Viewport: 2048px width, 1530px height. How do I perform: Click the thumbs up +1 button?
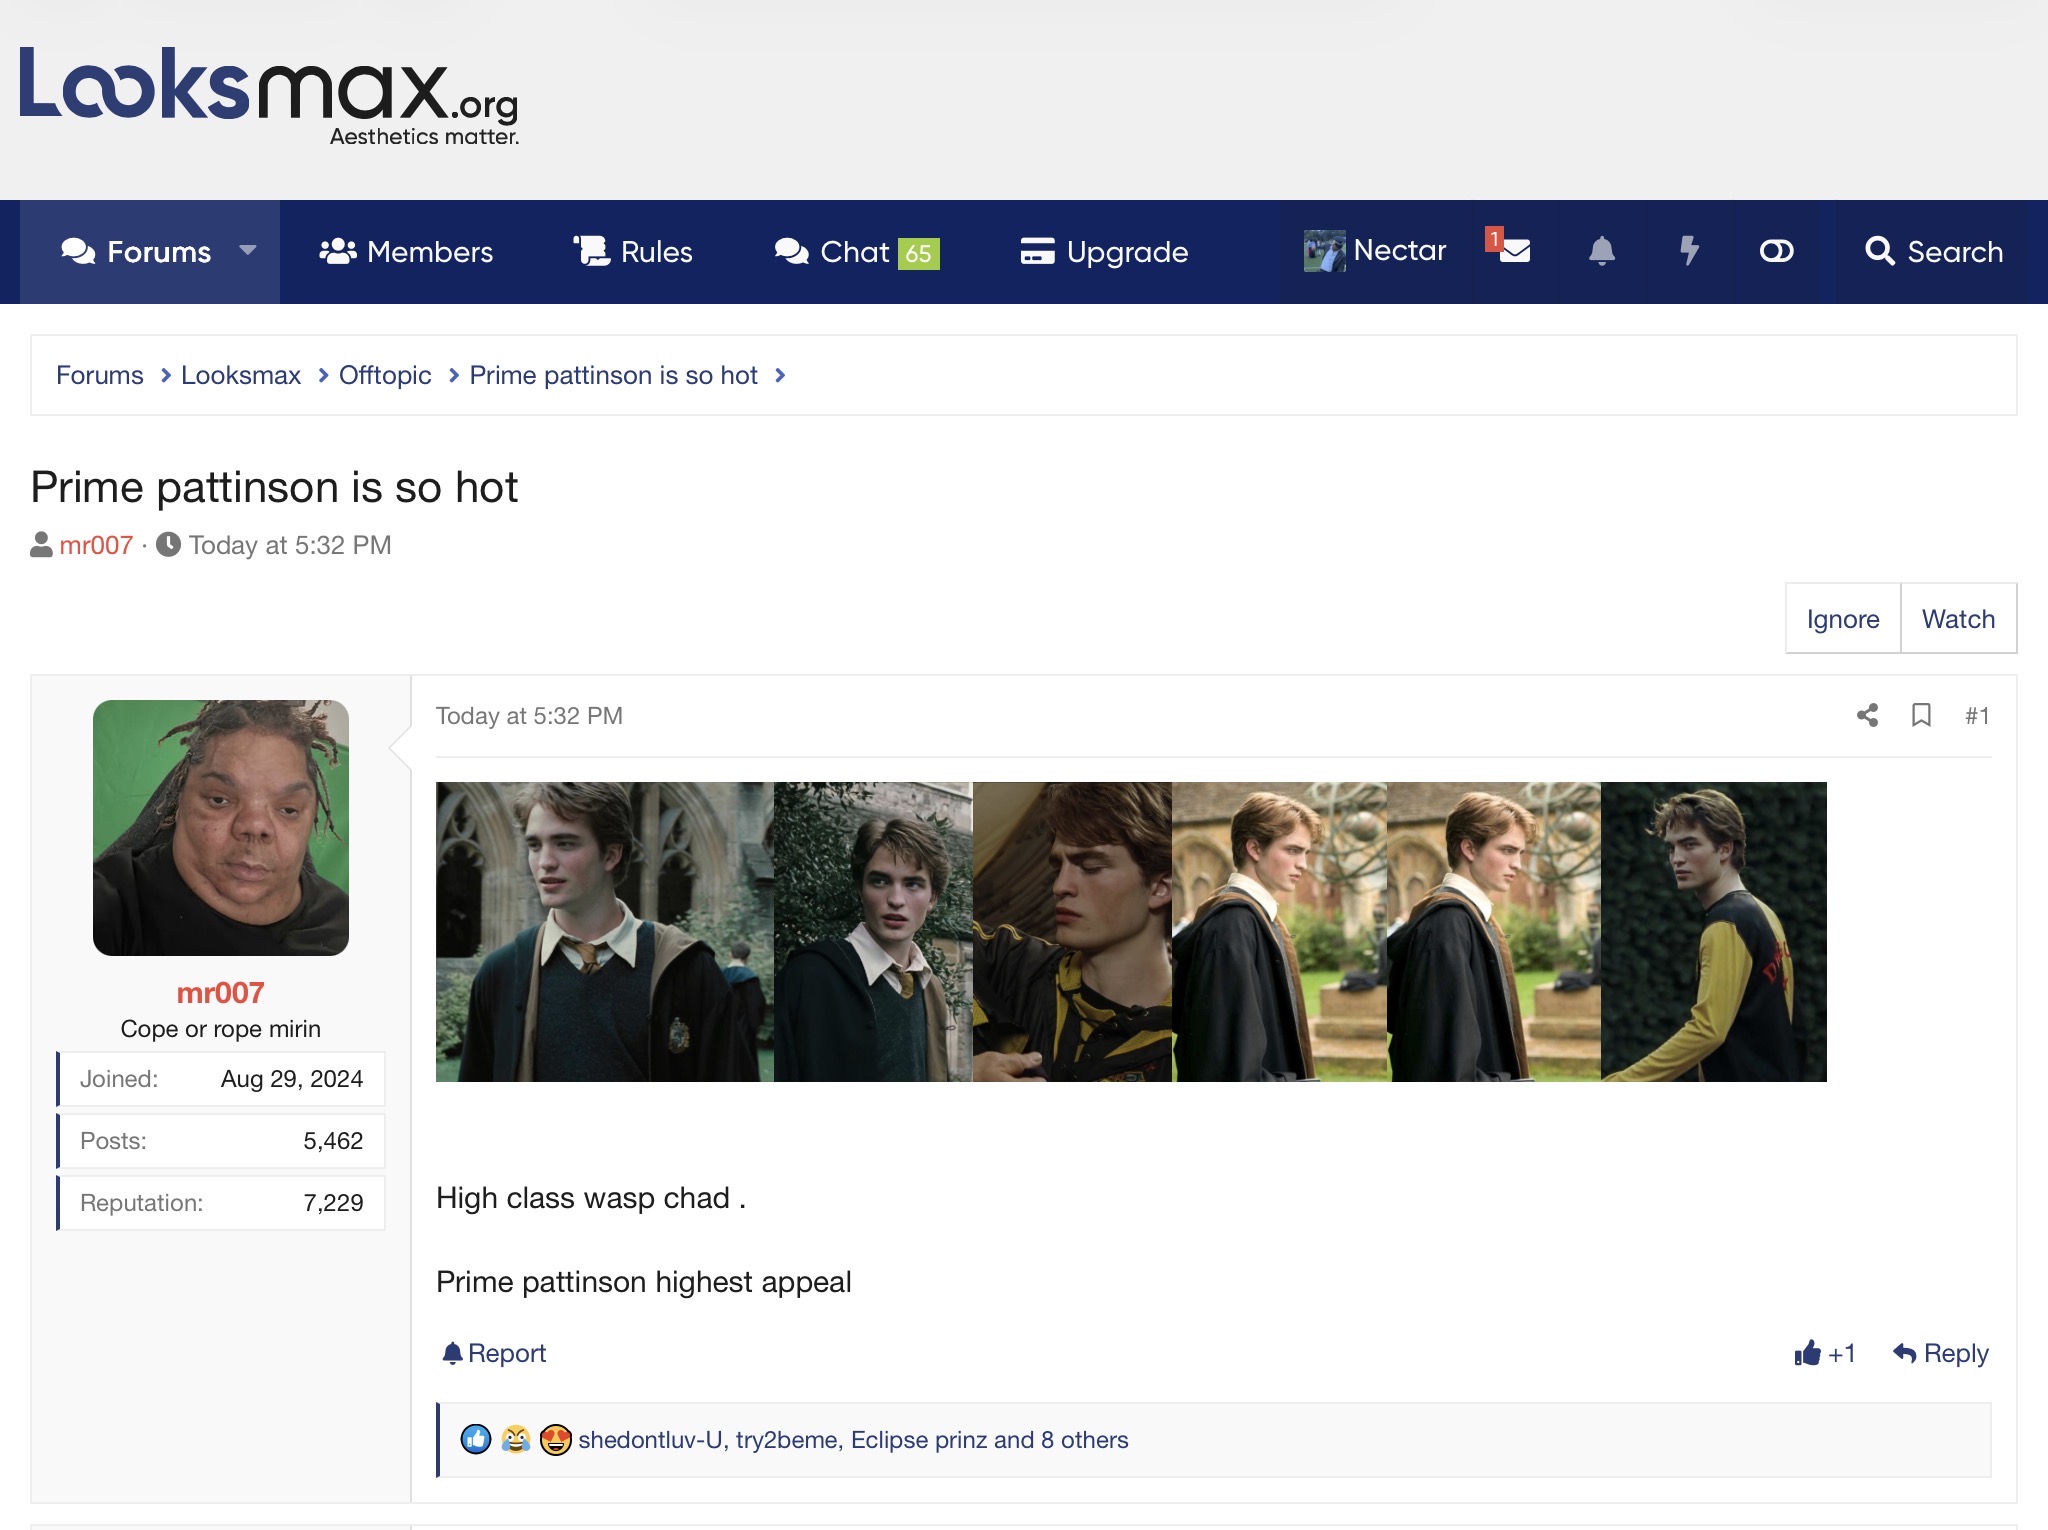click(1825, 1353)
